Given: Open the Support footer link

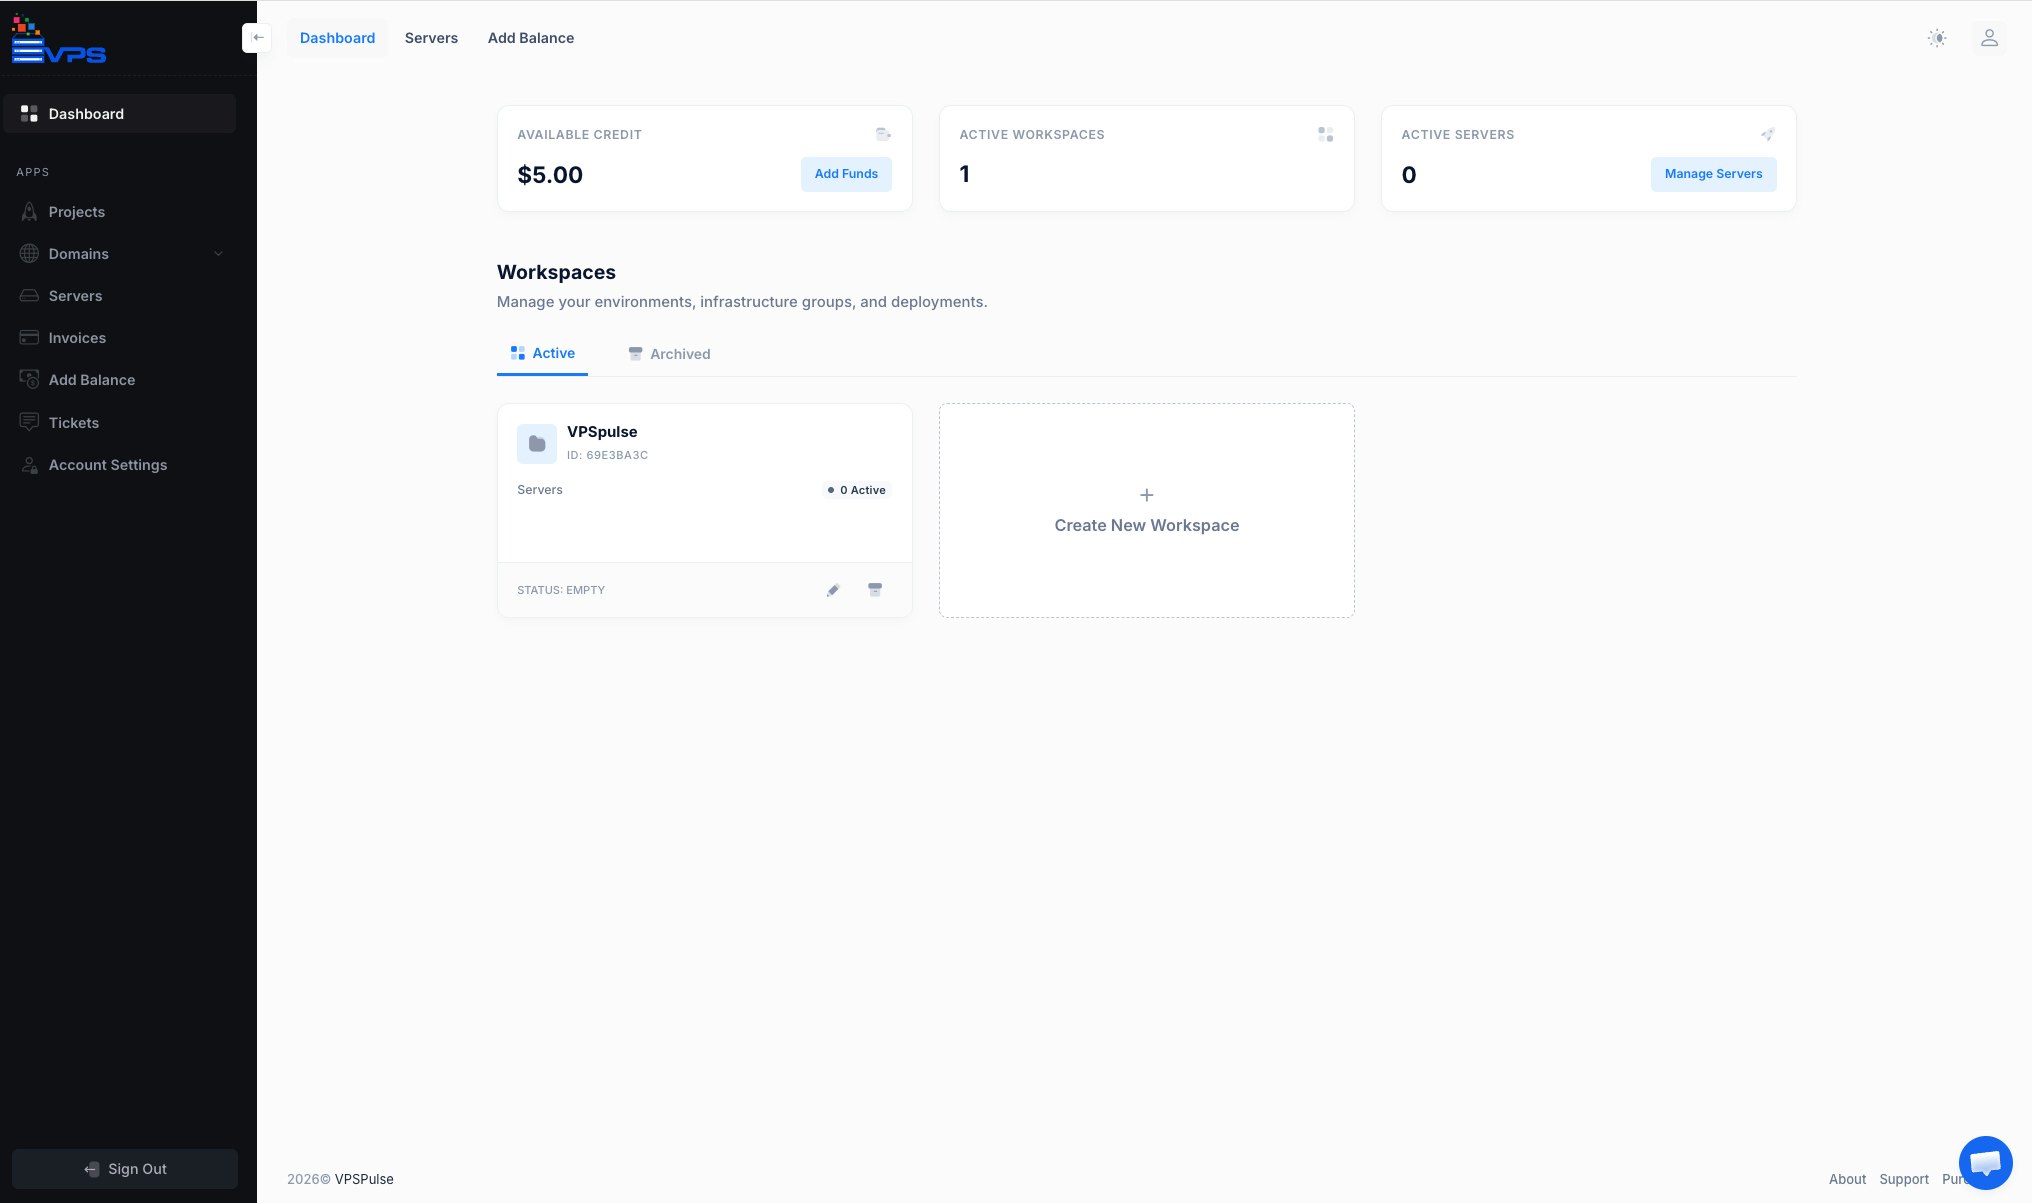Looking at the screenshot, I should point(1904,1179).
